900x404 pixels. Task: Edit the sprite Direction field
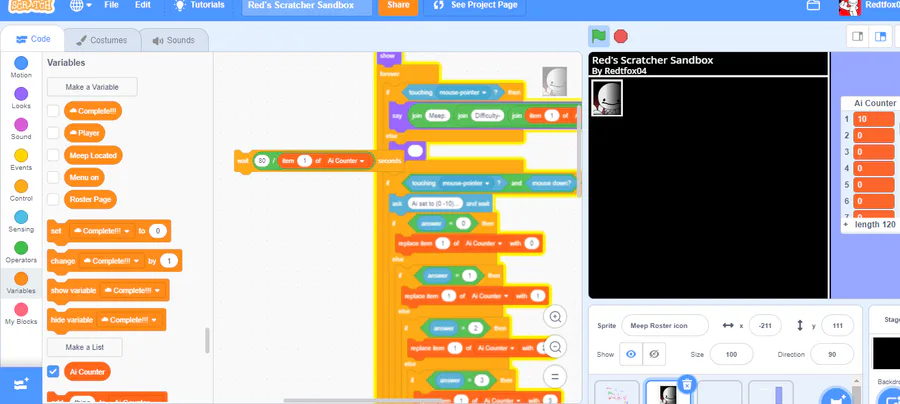click(x=832, y=354)
